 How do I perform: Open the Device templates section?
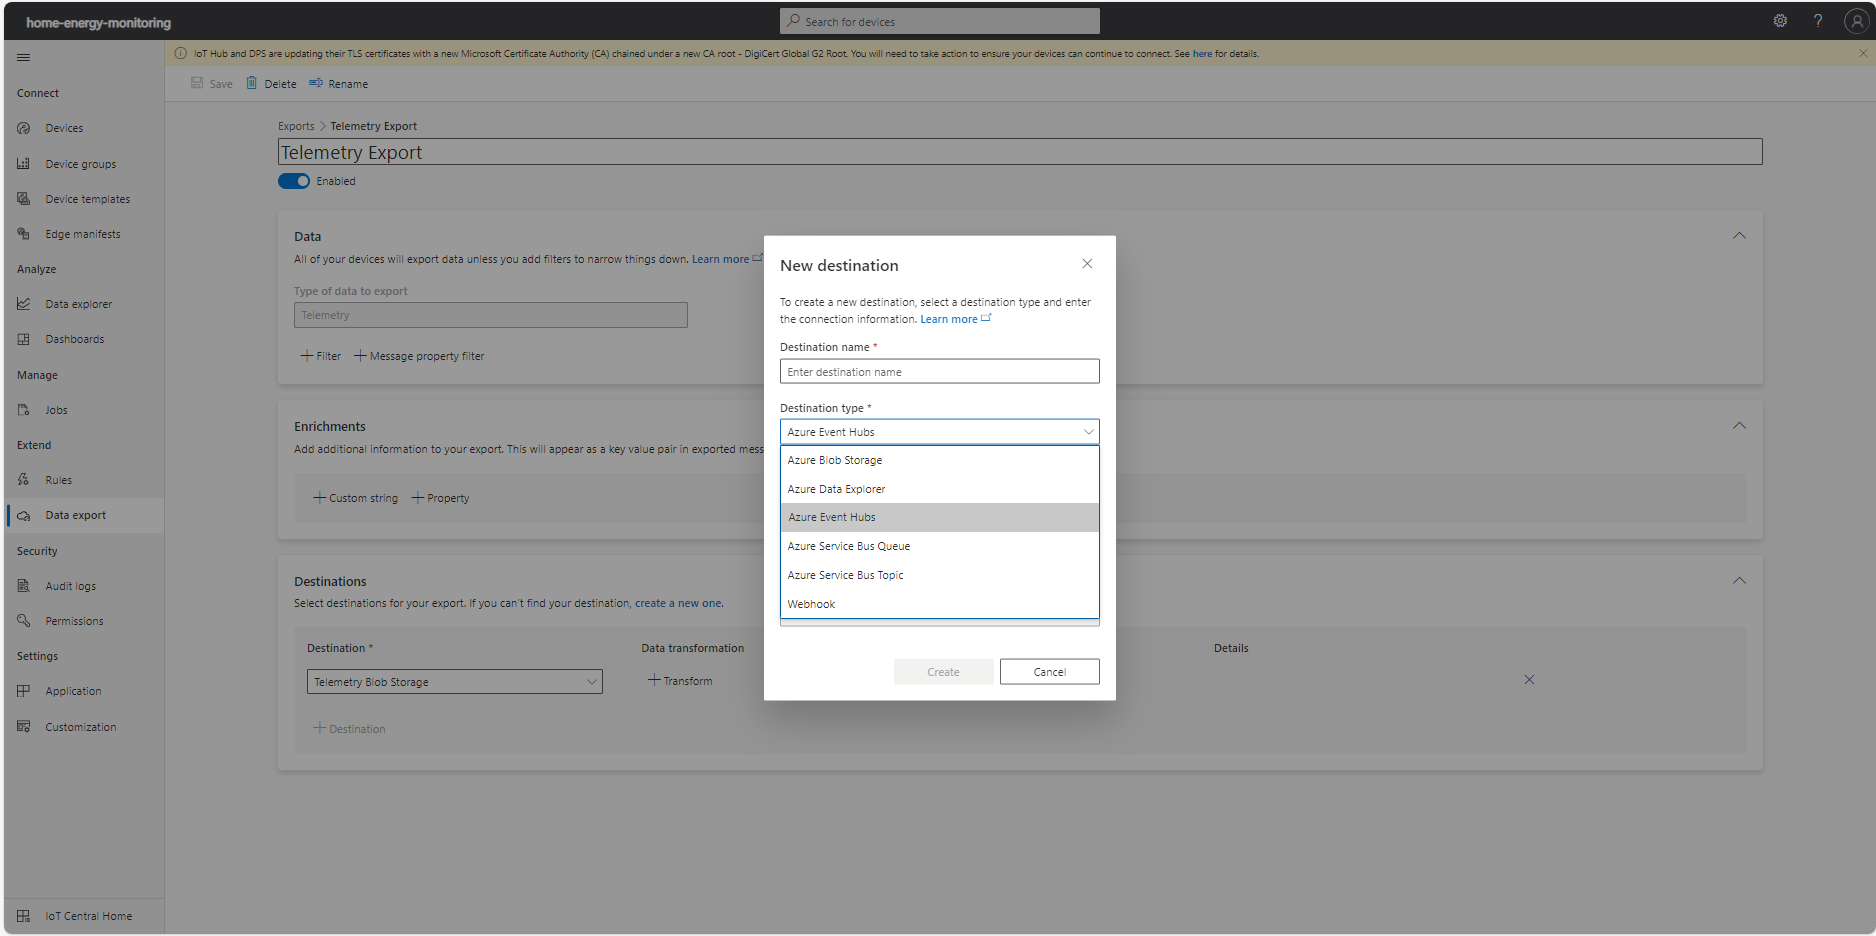point(87,198)
